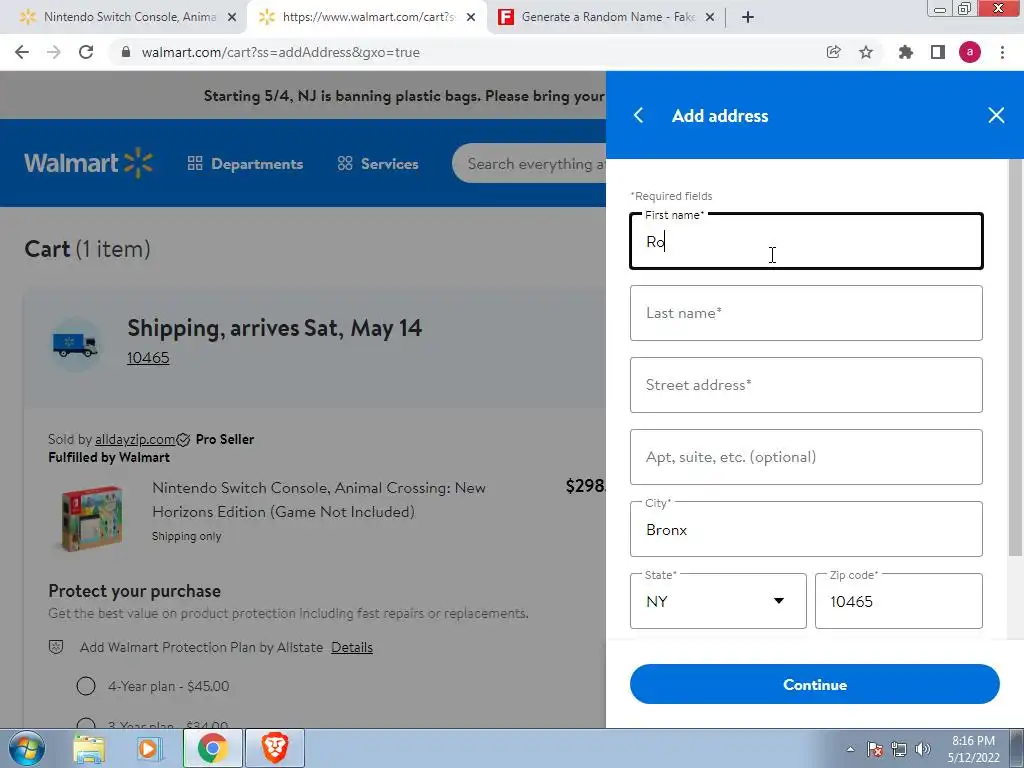Close the Nintendo Switch Console tab
1024x768 pixels.
point(232,17)
